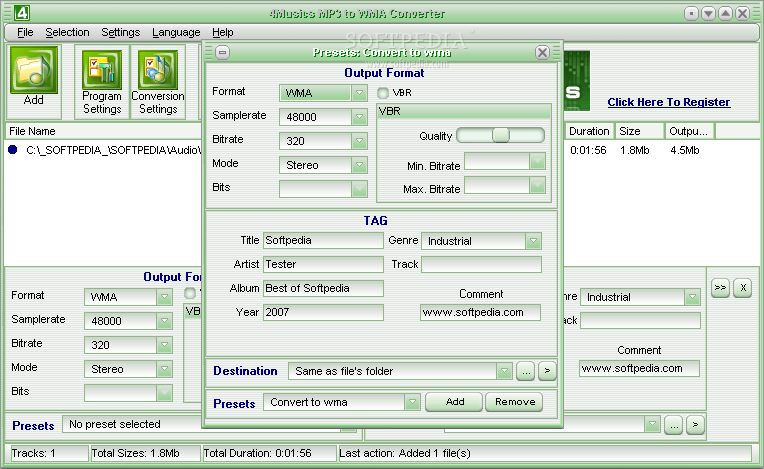Screen dimensions: 764x469
Task: Click the dialog Comment field www.softpedia.com
Action: coord(480,312)
